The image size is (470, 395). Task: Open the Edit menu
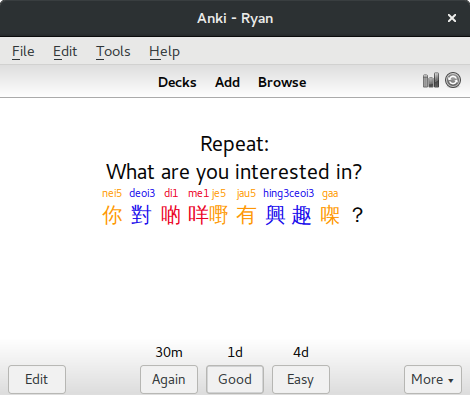point(65,52)
